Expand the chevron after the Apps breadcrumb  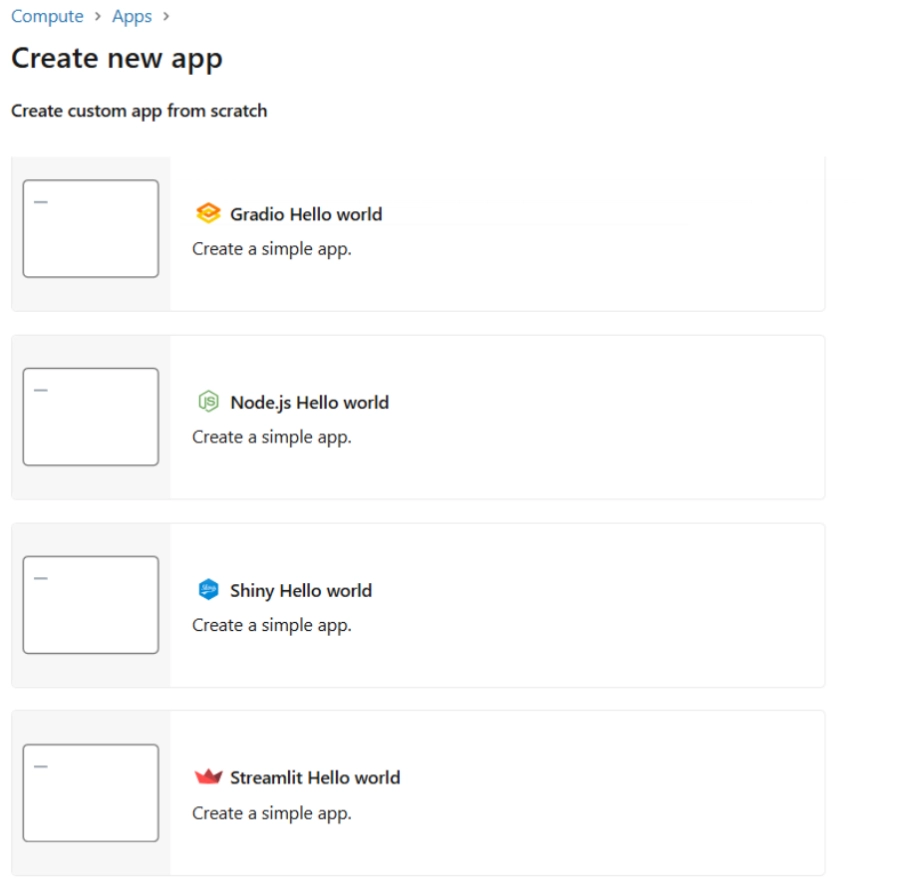(x=165, y=16)
